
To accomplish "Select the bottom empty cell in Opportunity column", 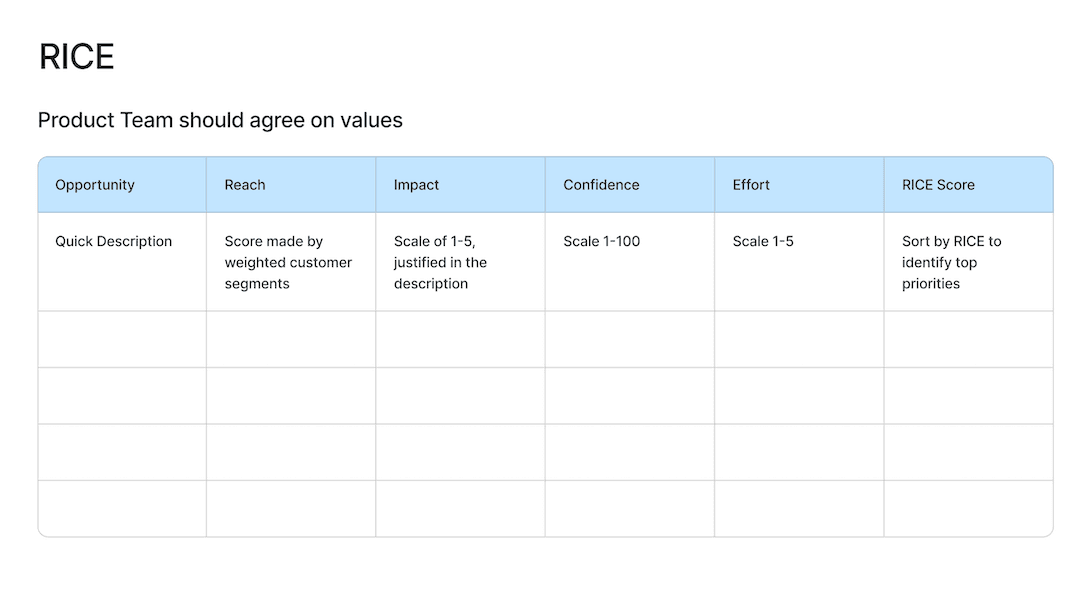I will 122,508.
